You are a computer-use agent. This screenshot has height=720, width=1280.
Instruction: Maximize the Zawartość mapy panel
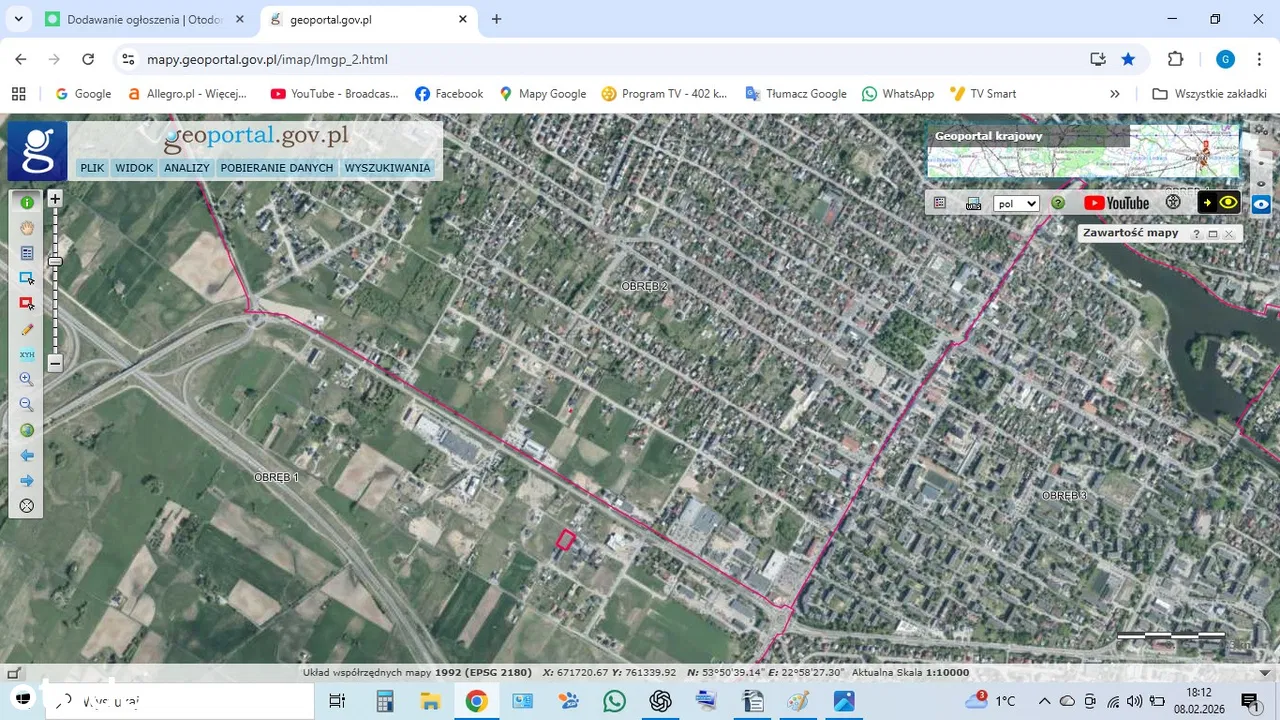(x=1213, y=234)
